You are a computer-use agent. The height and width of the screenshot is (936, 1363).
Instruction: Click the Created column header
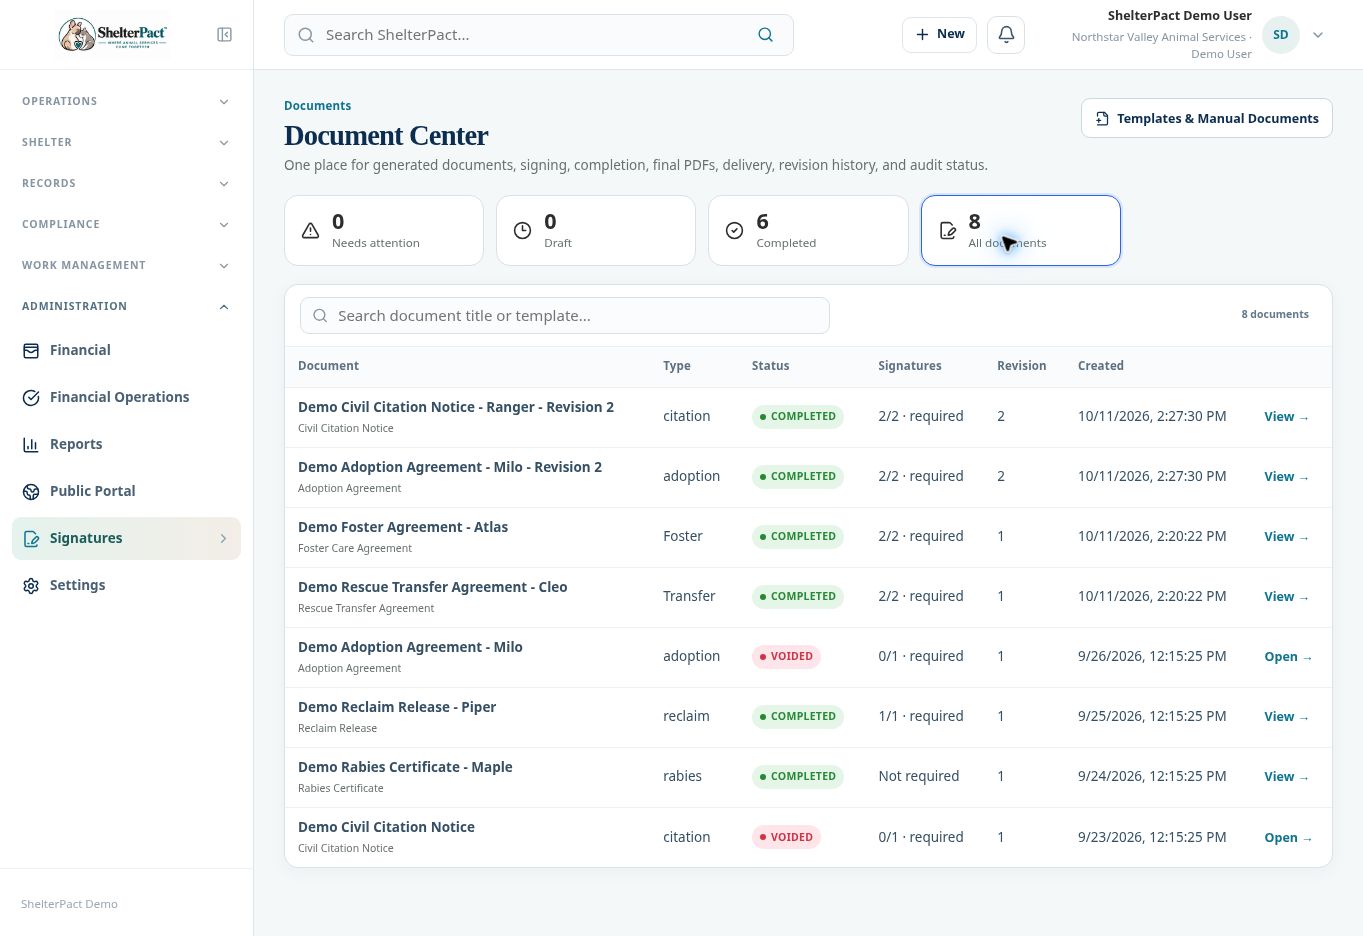click(1101, 366)
